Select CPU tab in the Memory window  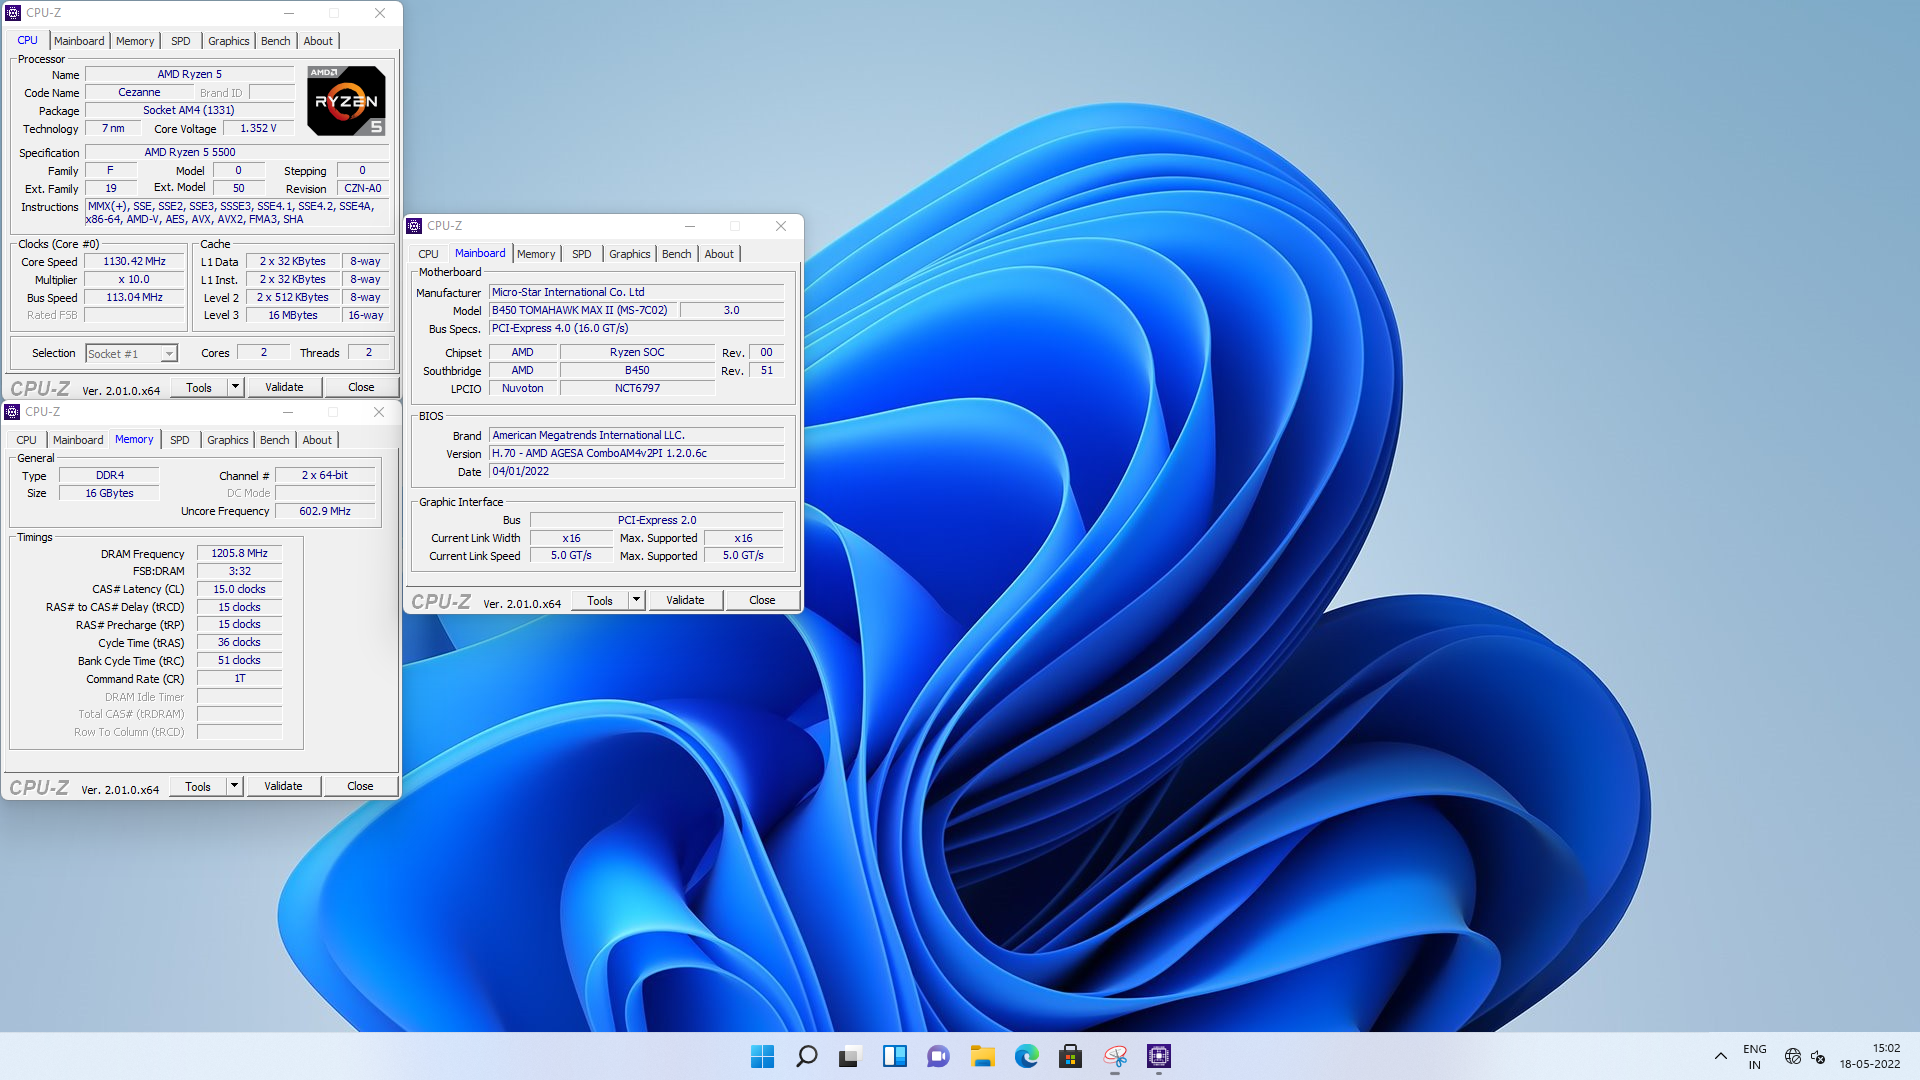[26, 440]
